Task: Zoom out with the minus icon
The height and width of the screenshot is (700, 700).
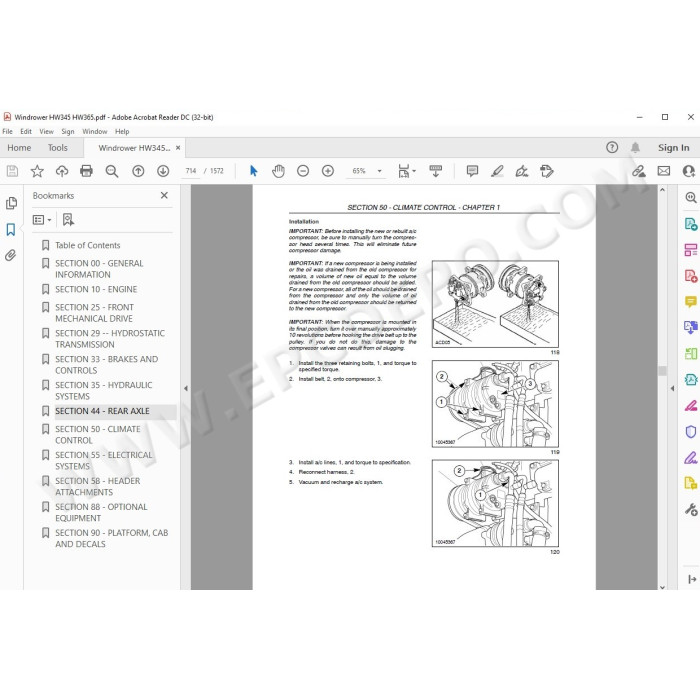Action: tap(303, 171)
